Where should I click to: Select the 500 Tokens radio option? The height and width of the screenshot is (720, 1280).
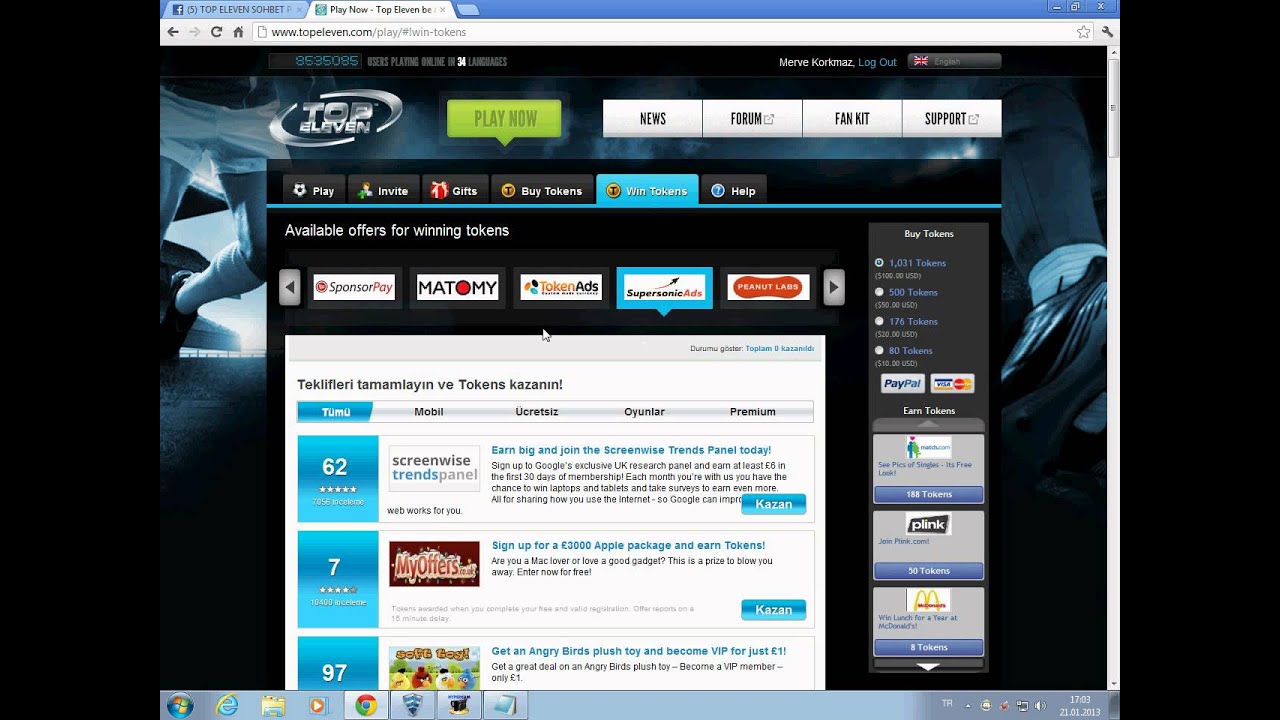click(879, 292)
